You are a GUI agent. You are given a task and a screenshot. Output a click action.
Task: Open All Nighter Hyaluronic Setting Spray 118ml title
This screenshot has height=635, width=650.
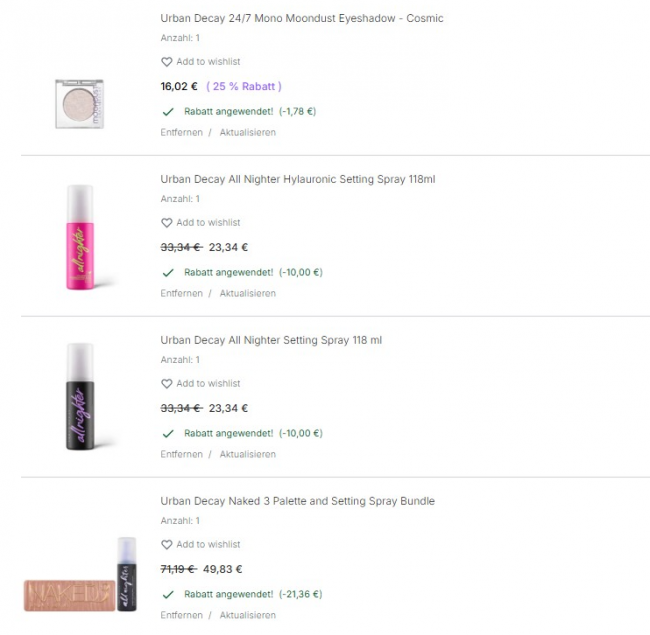pyautogui.click(x=297, y=179)
